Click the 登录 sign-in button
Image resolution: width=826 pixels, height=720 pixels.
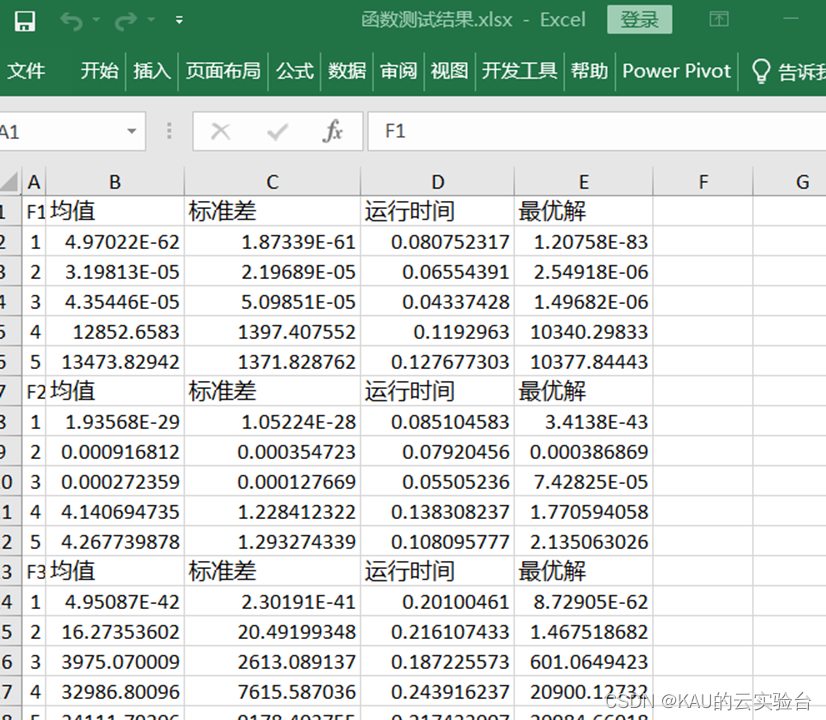point(640,19)
